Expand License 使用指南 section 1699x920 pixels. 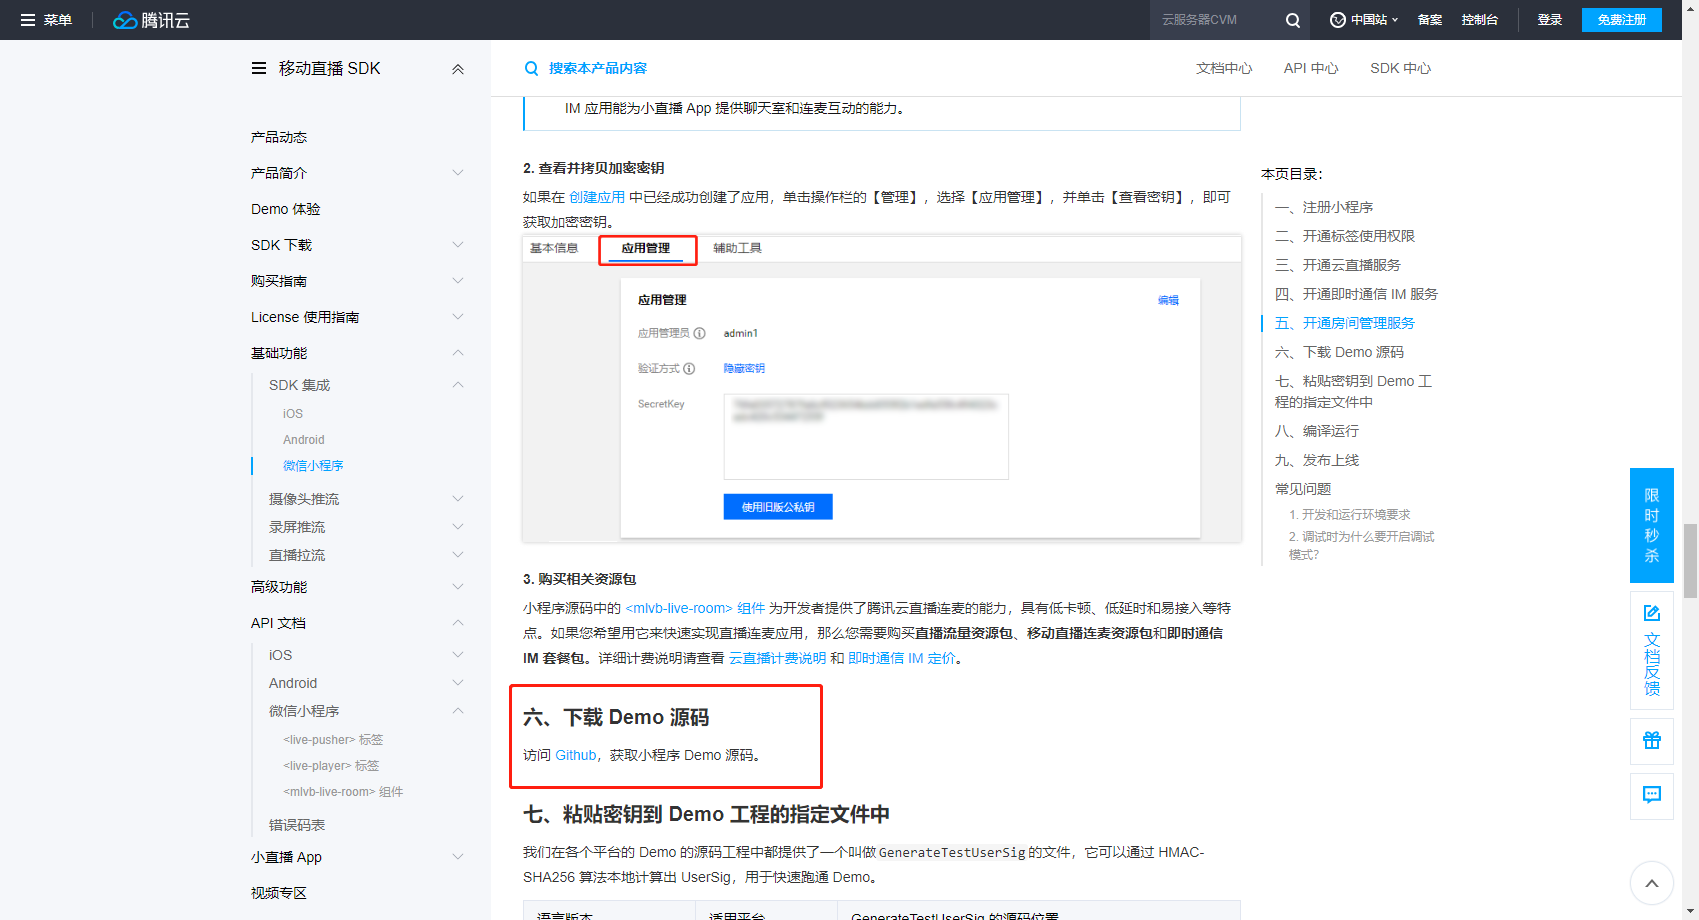[x=458, y=317]
